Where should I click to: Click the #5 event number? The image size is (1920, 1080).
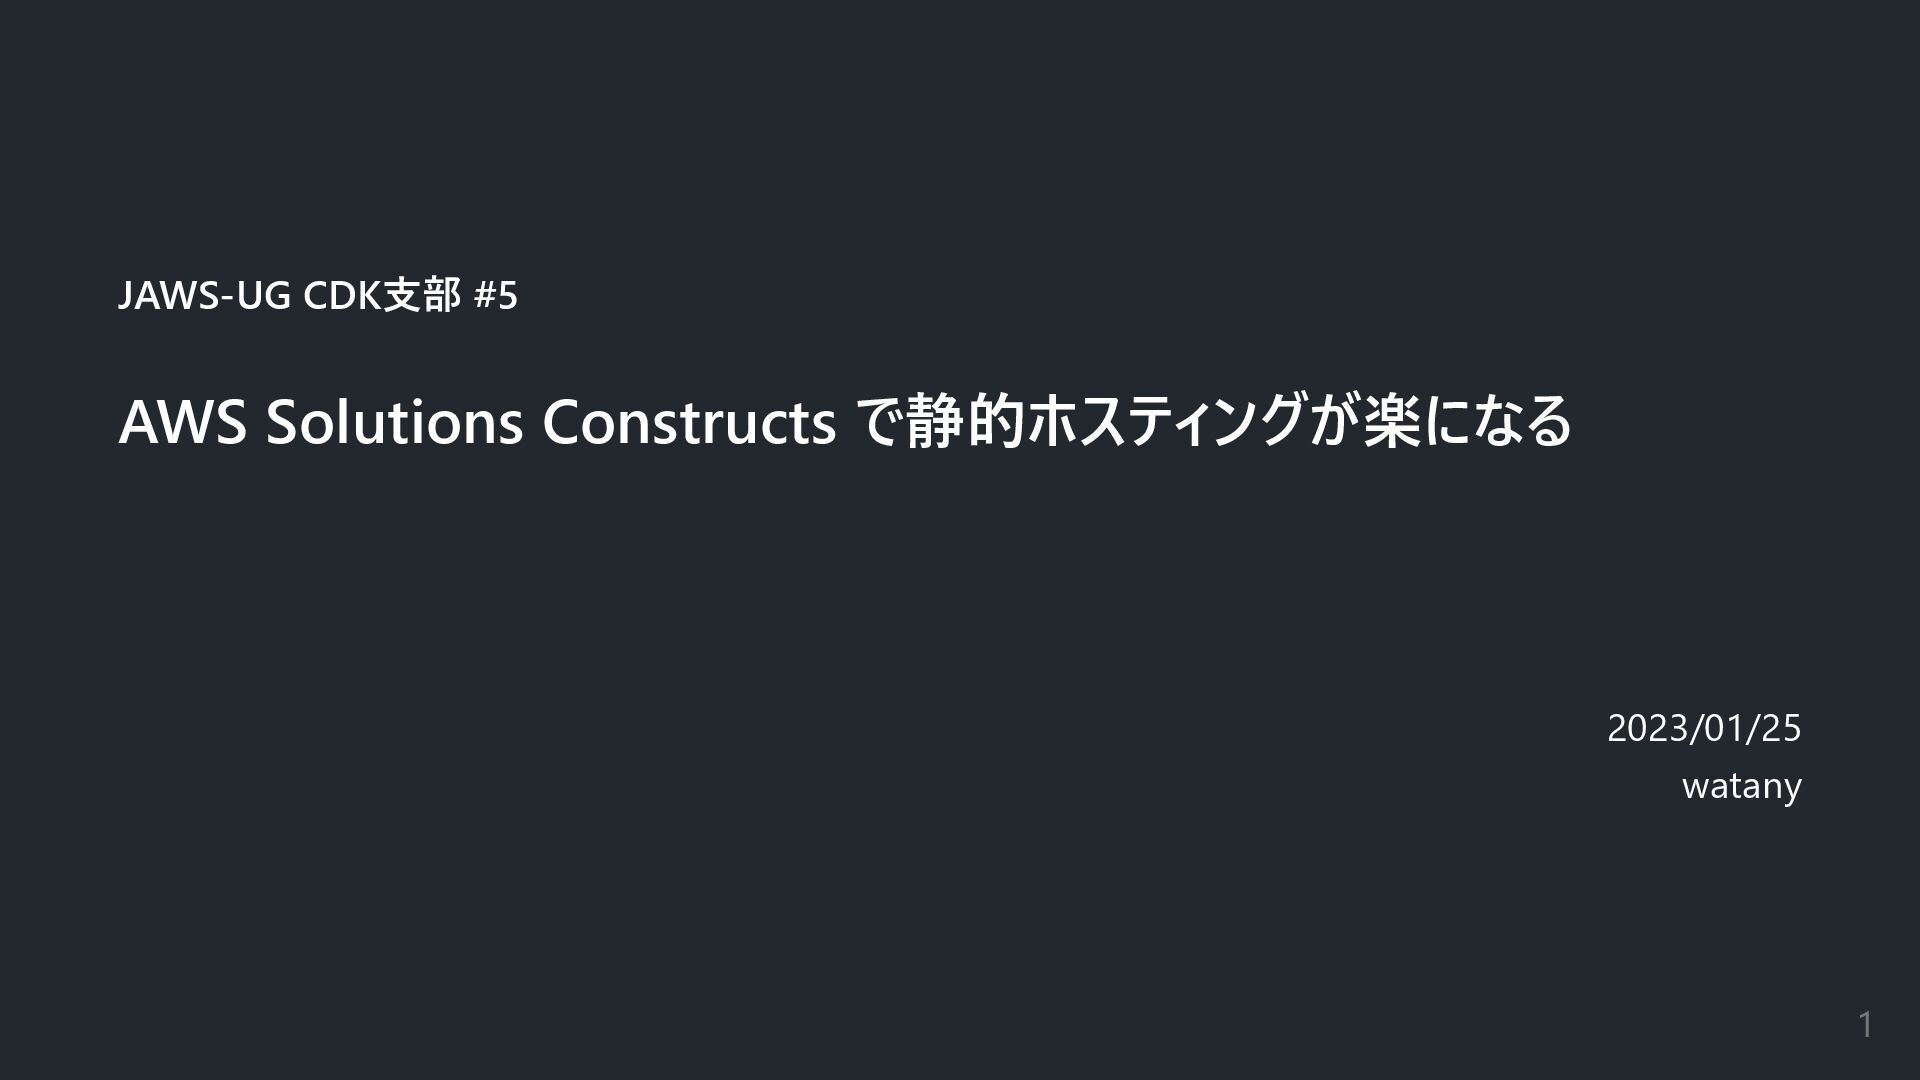[496, 296]
